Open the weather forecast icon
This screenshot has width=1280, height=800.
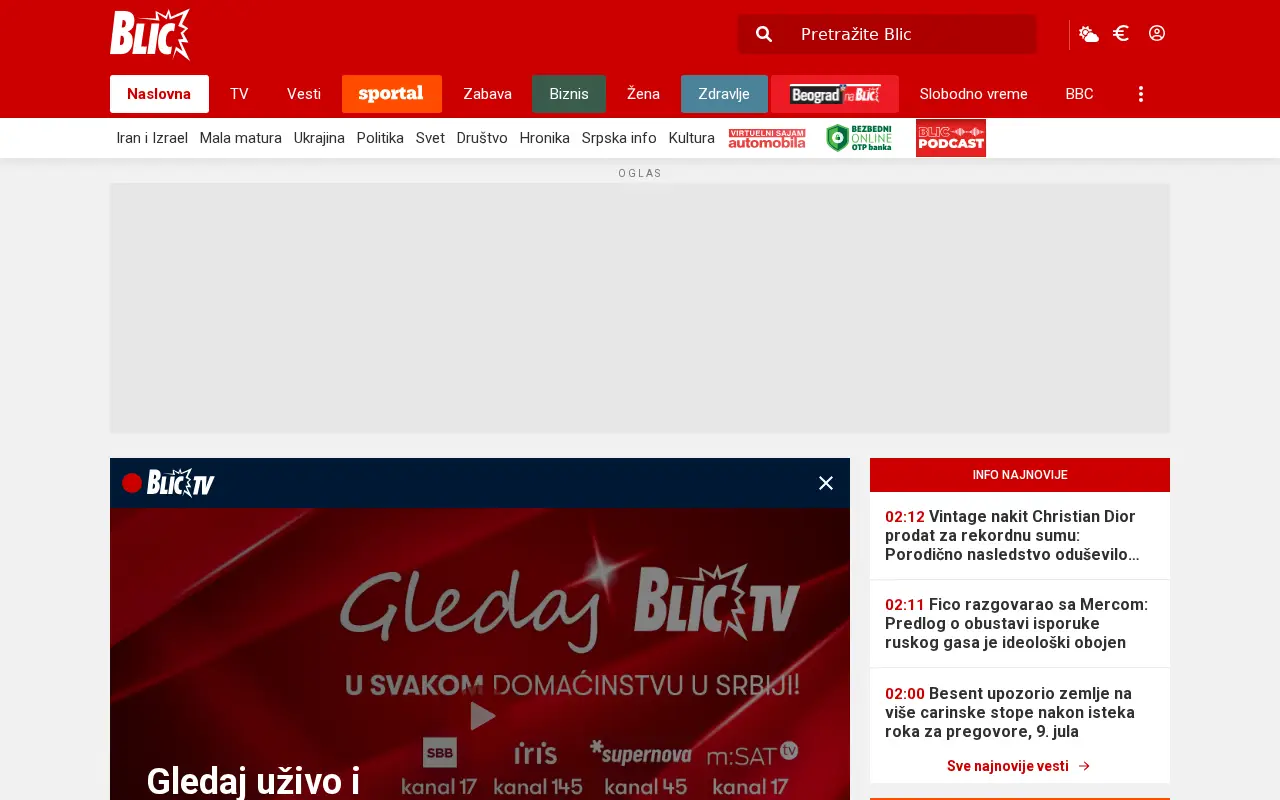(x=1089, y=34)
